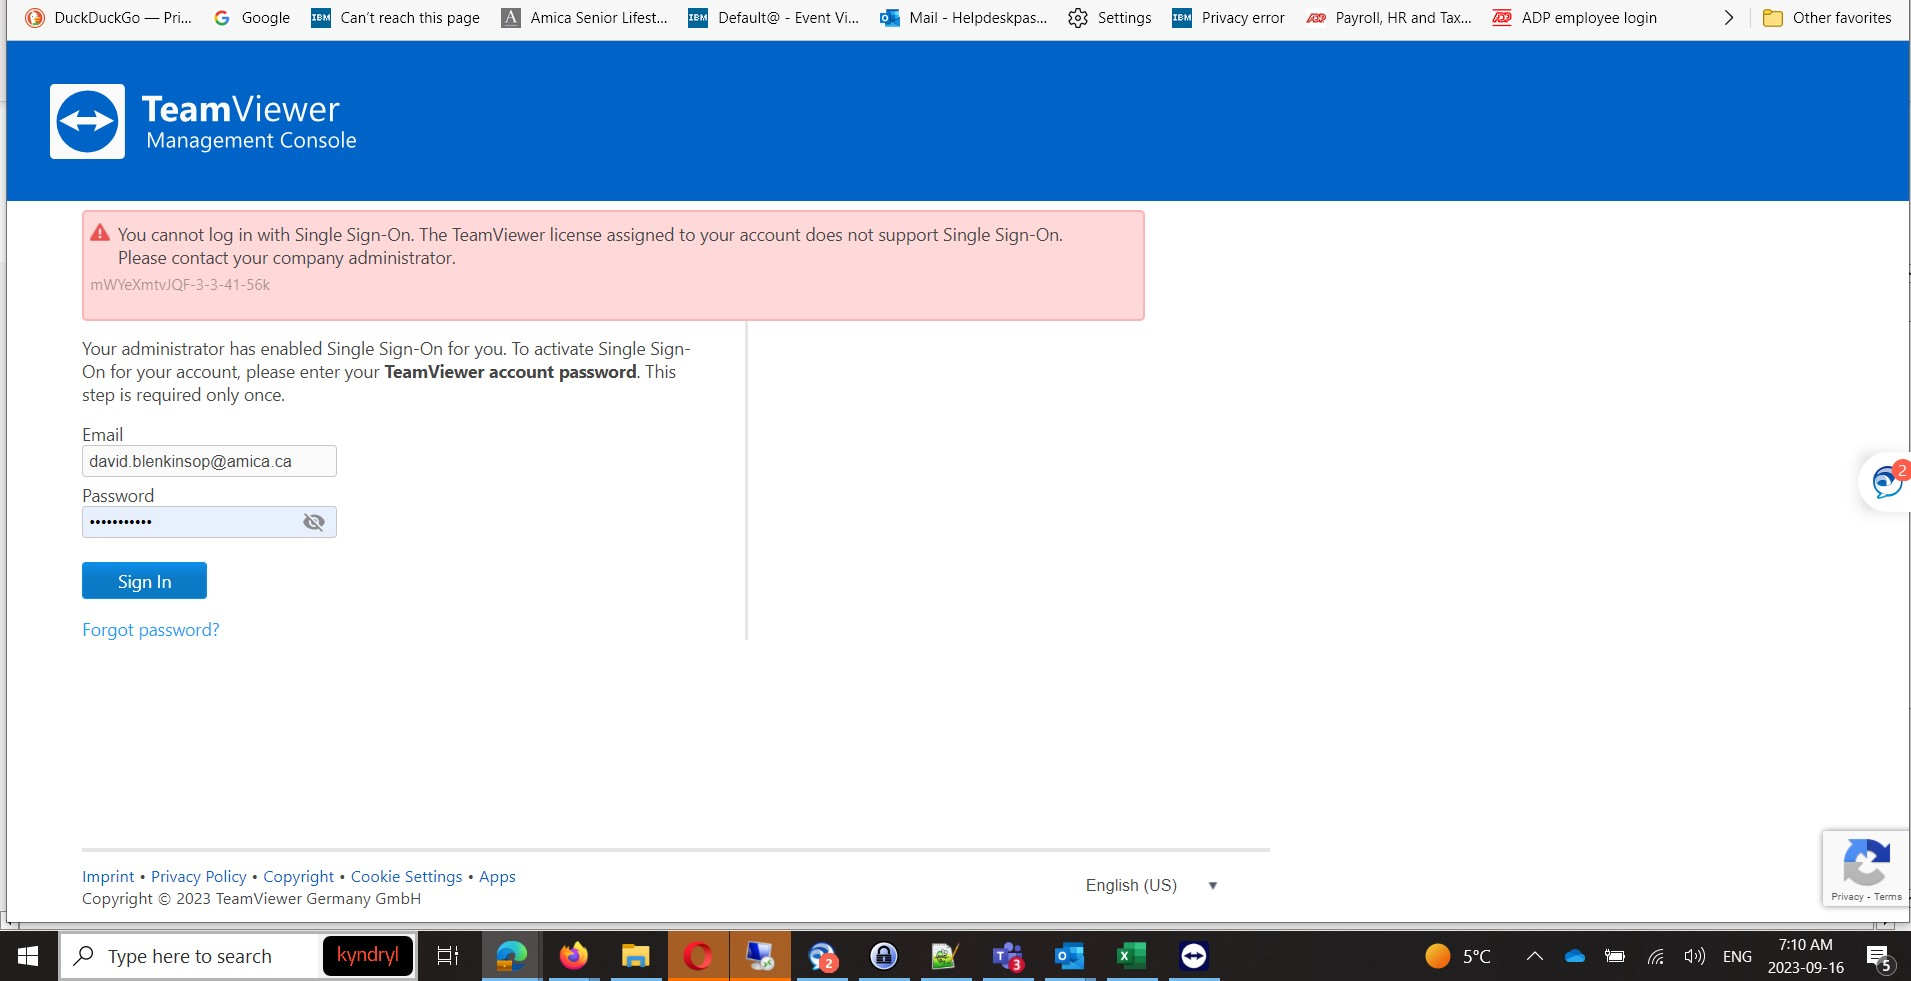Click the Privacy link in the reCAPTCHA badge

(1846, 896)
